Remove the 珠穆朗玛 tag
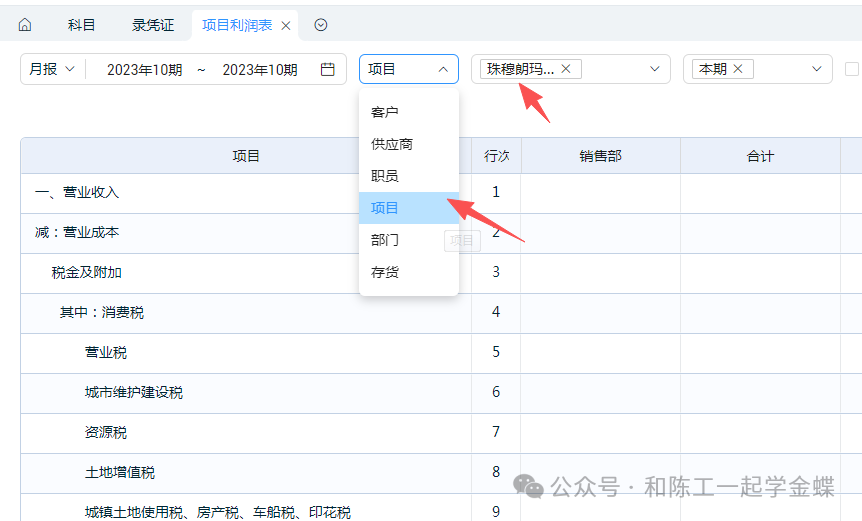The image size is (862, 521). 566,69
